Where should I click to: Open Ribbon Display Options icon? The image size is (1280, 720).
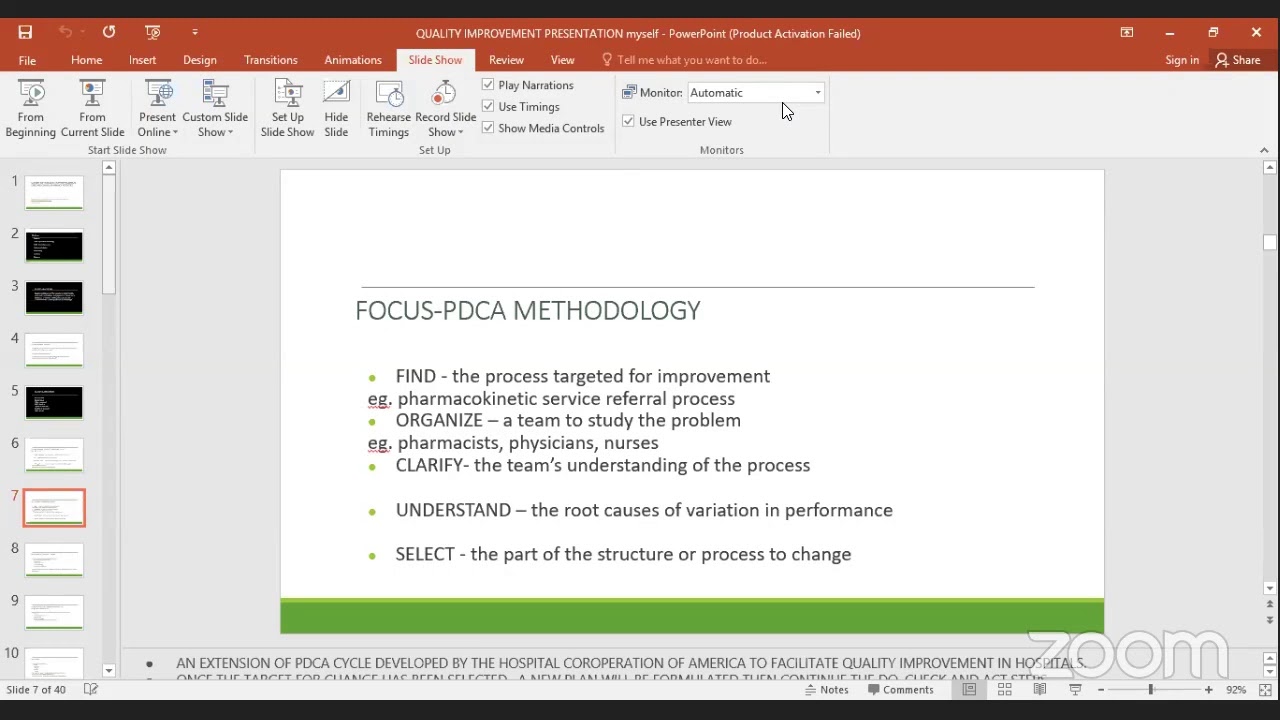[1127, 33]
